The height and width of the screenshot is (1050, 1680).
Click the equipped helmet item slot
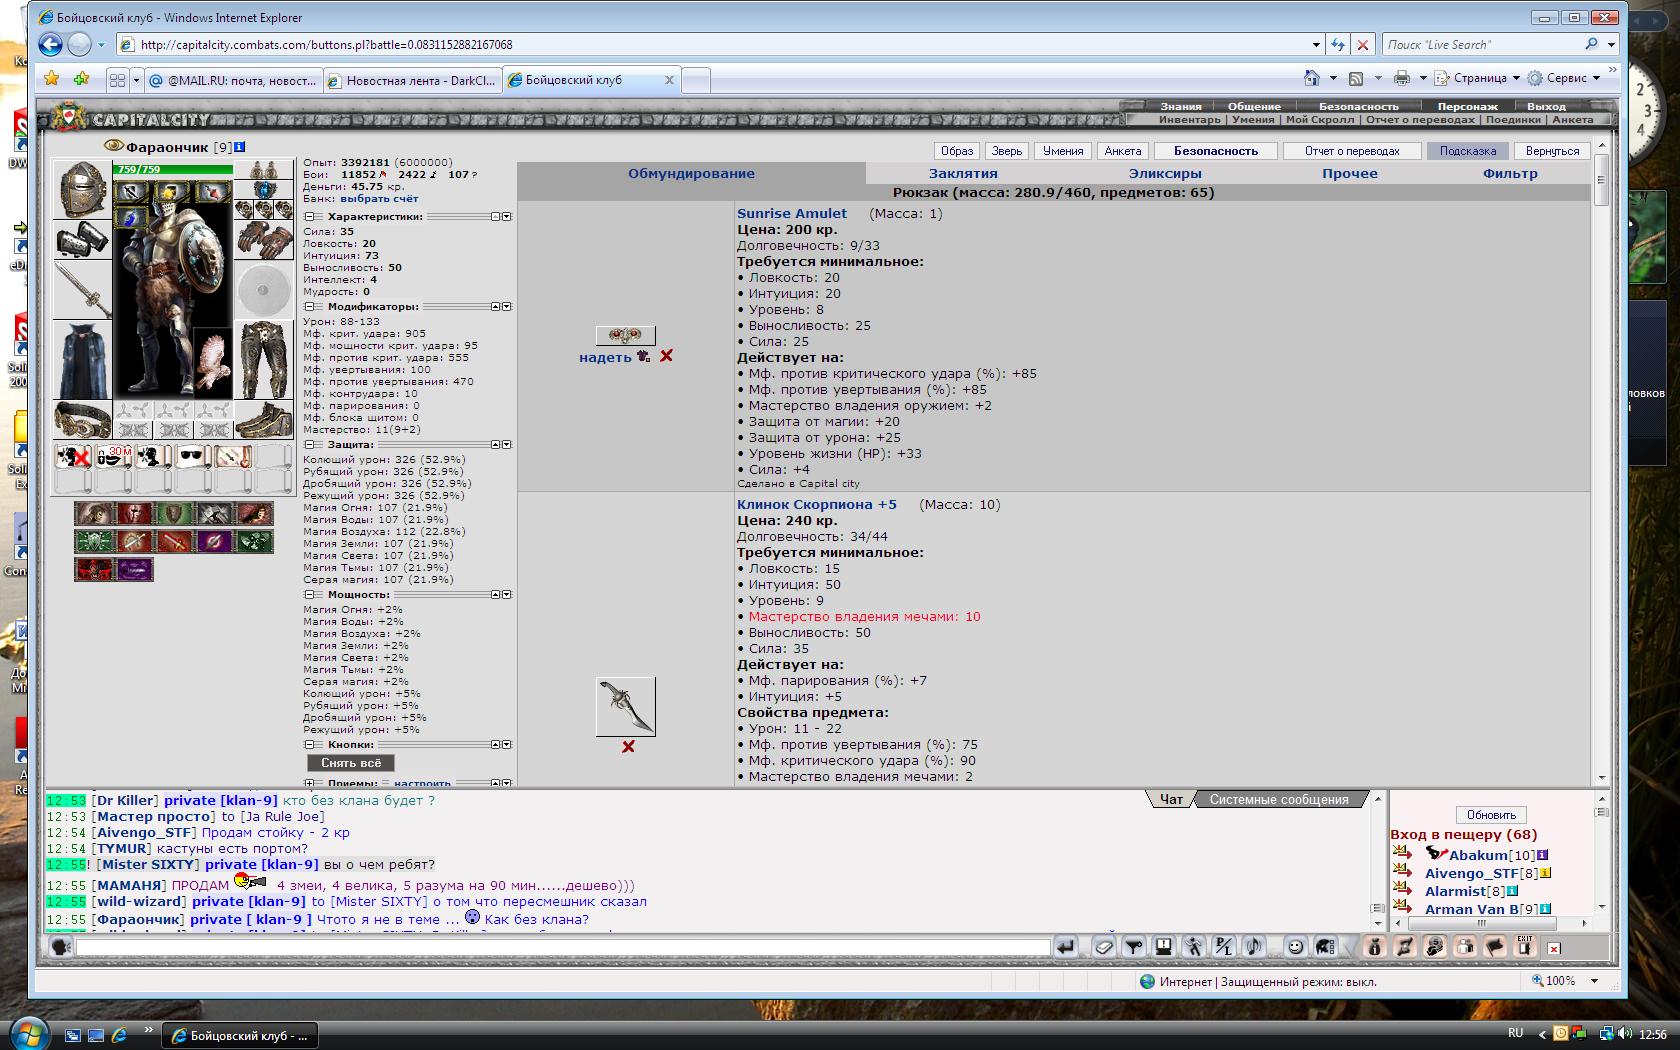[x=82, y=189]
